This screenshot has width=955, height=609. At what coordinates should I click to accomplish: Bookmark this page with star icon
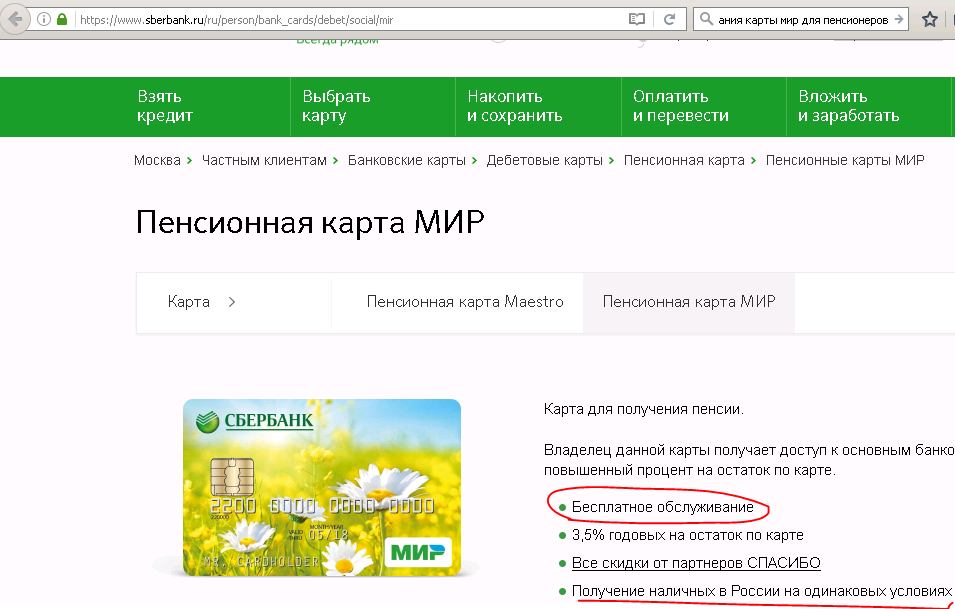coord(929,19)
